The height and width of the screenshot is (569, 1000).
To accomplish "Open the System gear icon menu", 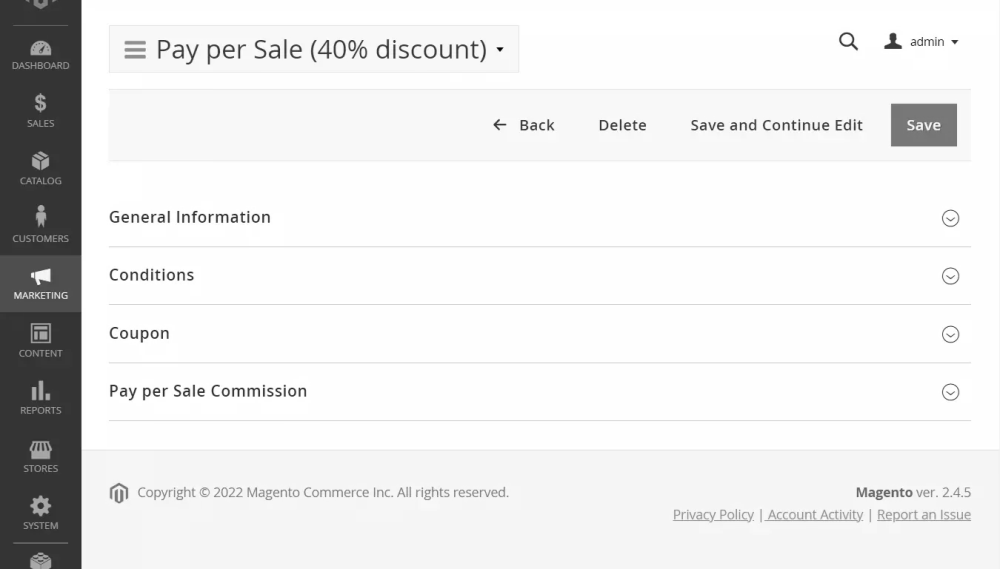I will (x=40, y=512).
